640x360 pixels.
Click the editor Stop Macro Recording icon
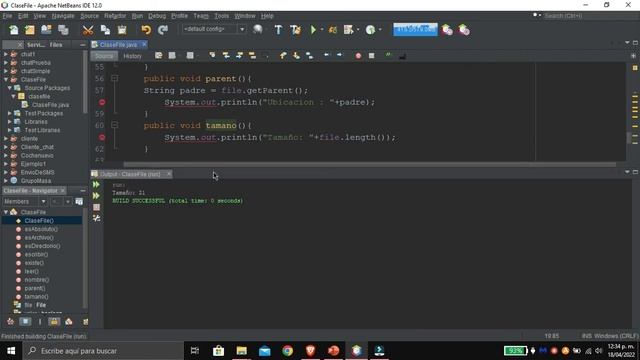(371, 56)
